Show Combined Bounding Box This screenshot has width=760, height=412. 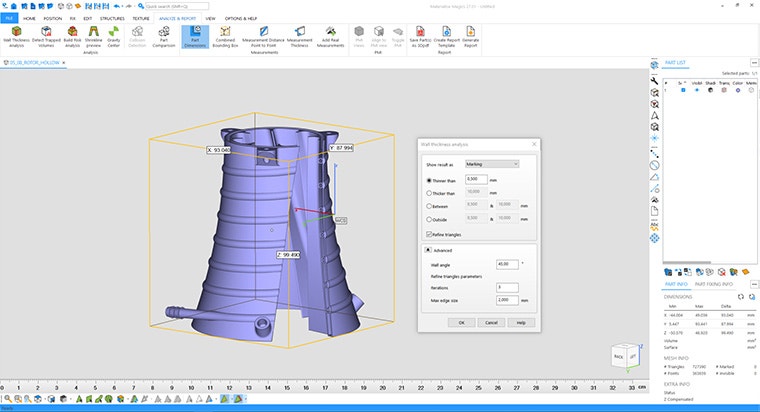point(225,37)
